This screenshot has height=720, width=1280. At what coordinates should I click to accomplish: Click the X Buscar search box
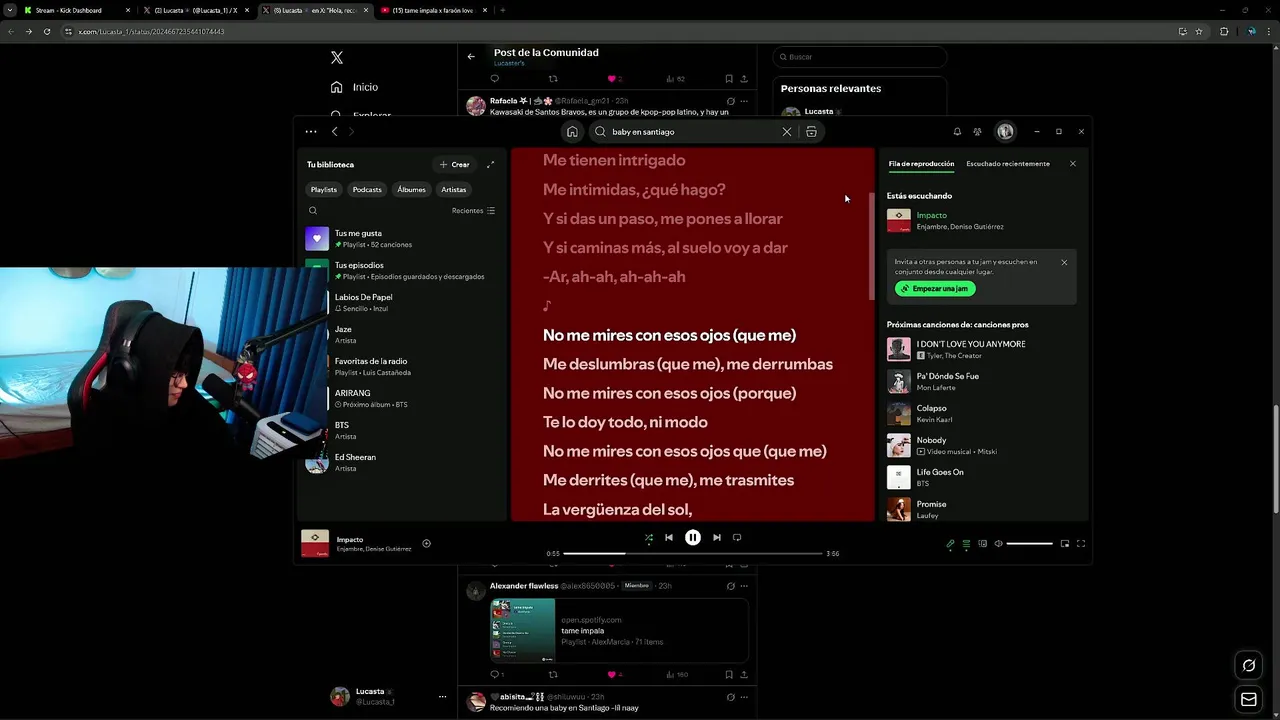pos(859,57)
